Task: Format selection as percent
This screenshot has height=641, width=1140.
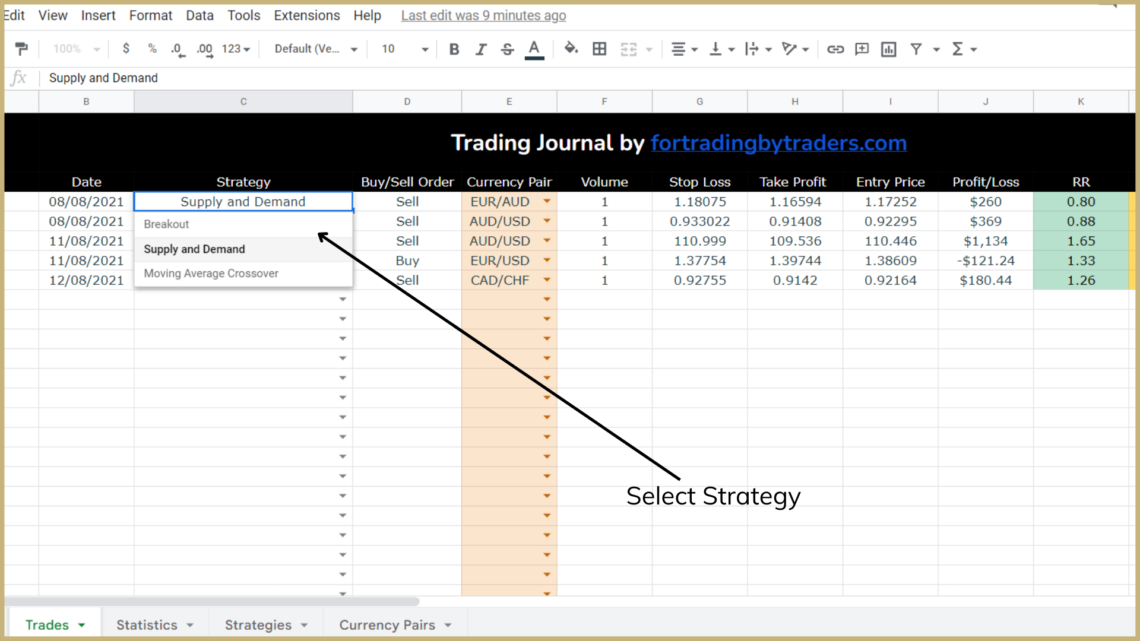Action: click(152, 48)
